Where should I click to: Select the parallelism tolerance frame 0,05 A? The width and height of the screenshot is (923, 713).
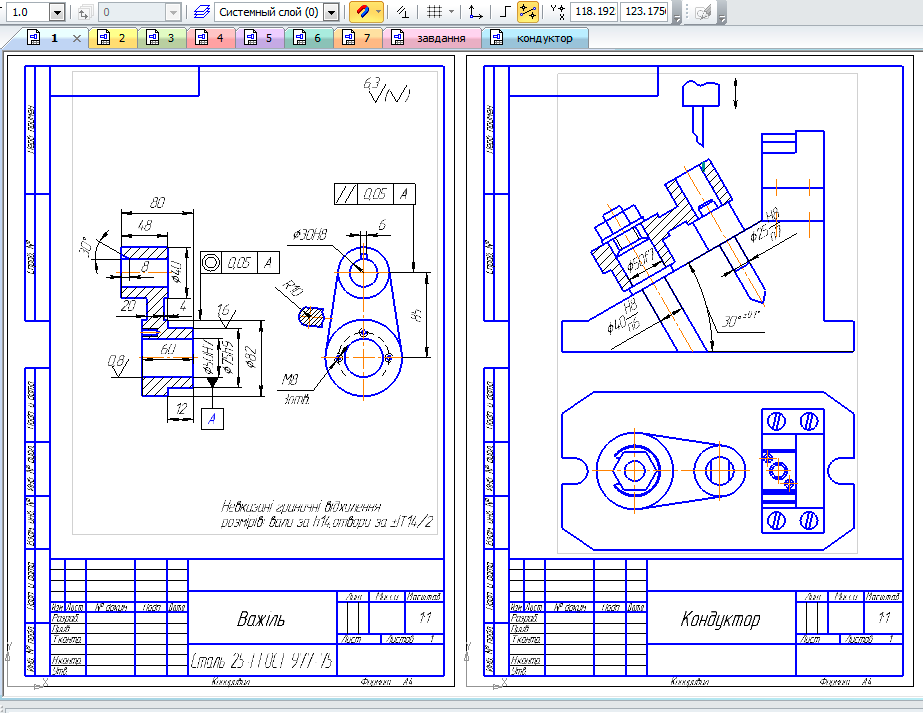click(x=374, y=194)
